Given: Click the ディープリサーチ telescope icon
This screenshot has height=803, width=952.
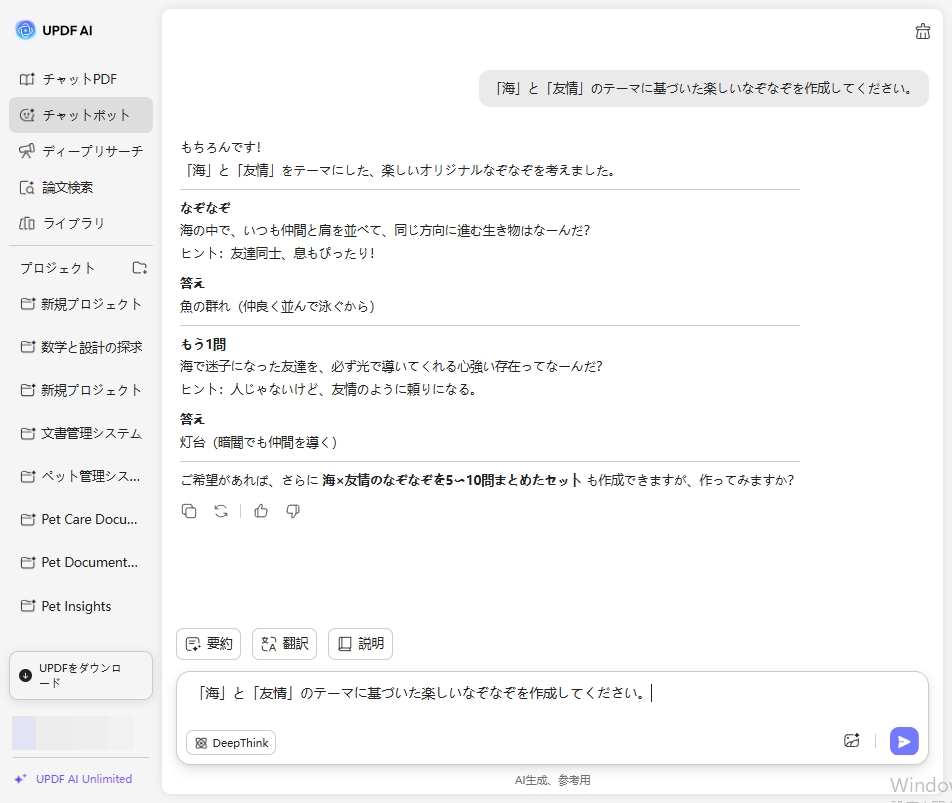Looking at the screenshot, I should coord(27,151).
